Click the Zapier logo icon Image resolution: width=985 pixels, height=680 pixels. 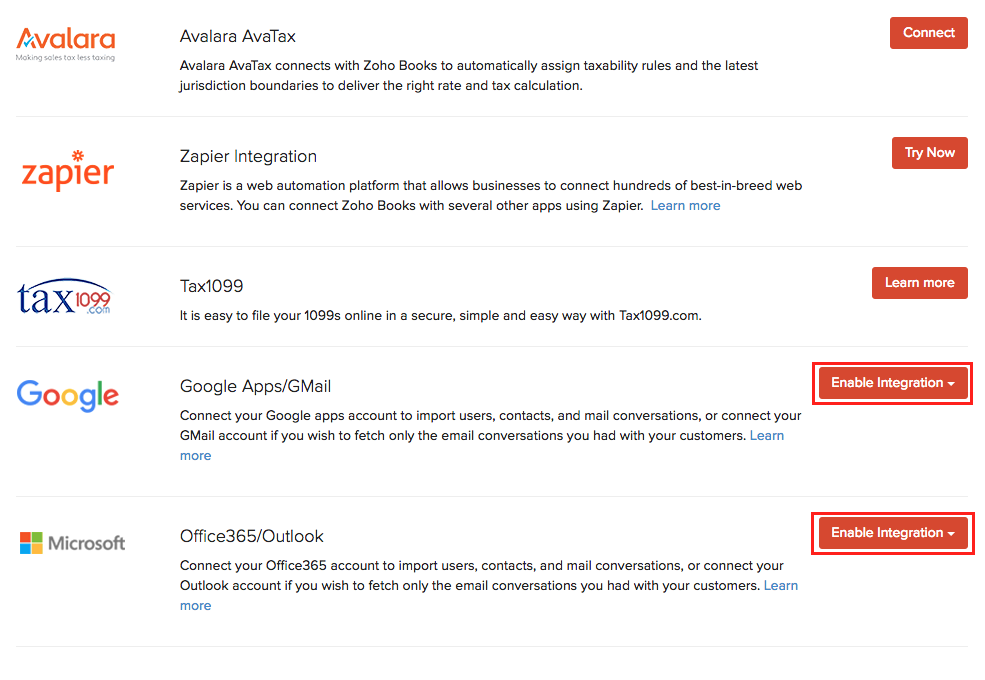68,171
